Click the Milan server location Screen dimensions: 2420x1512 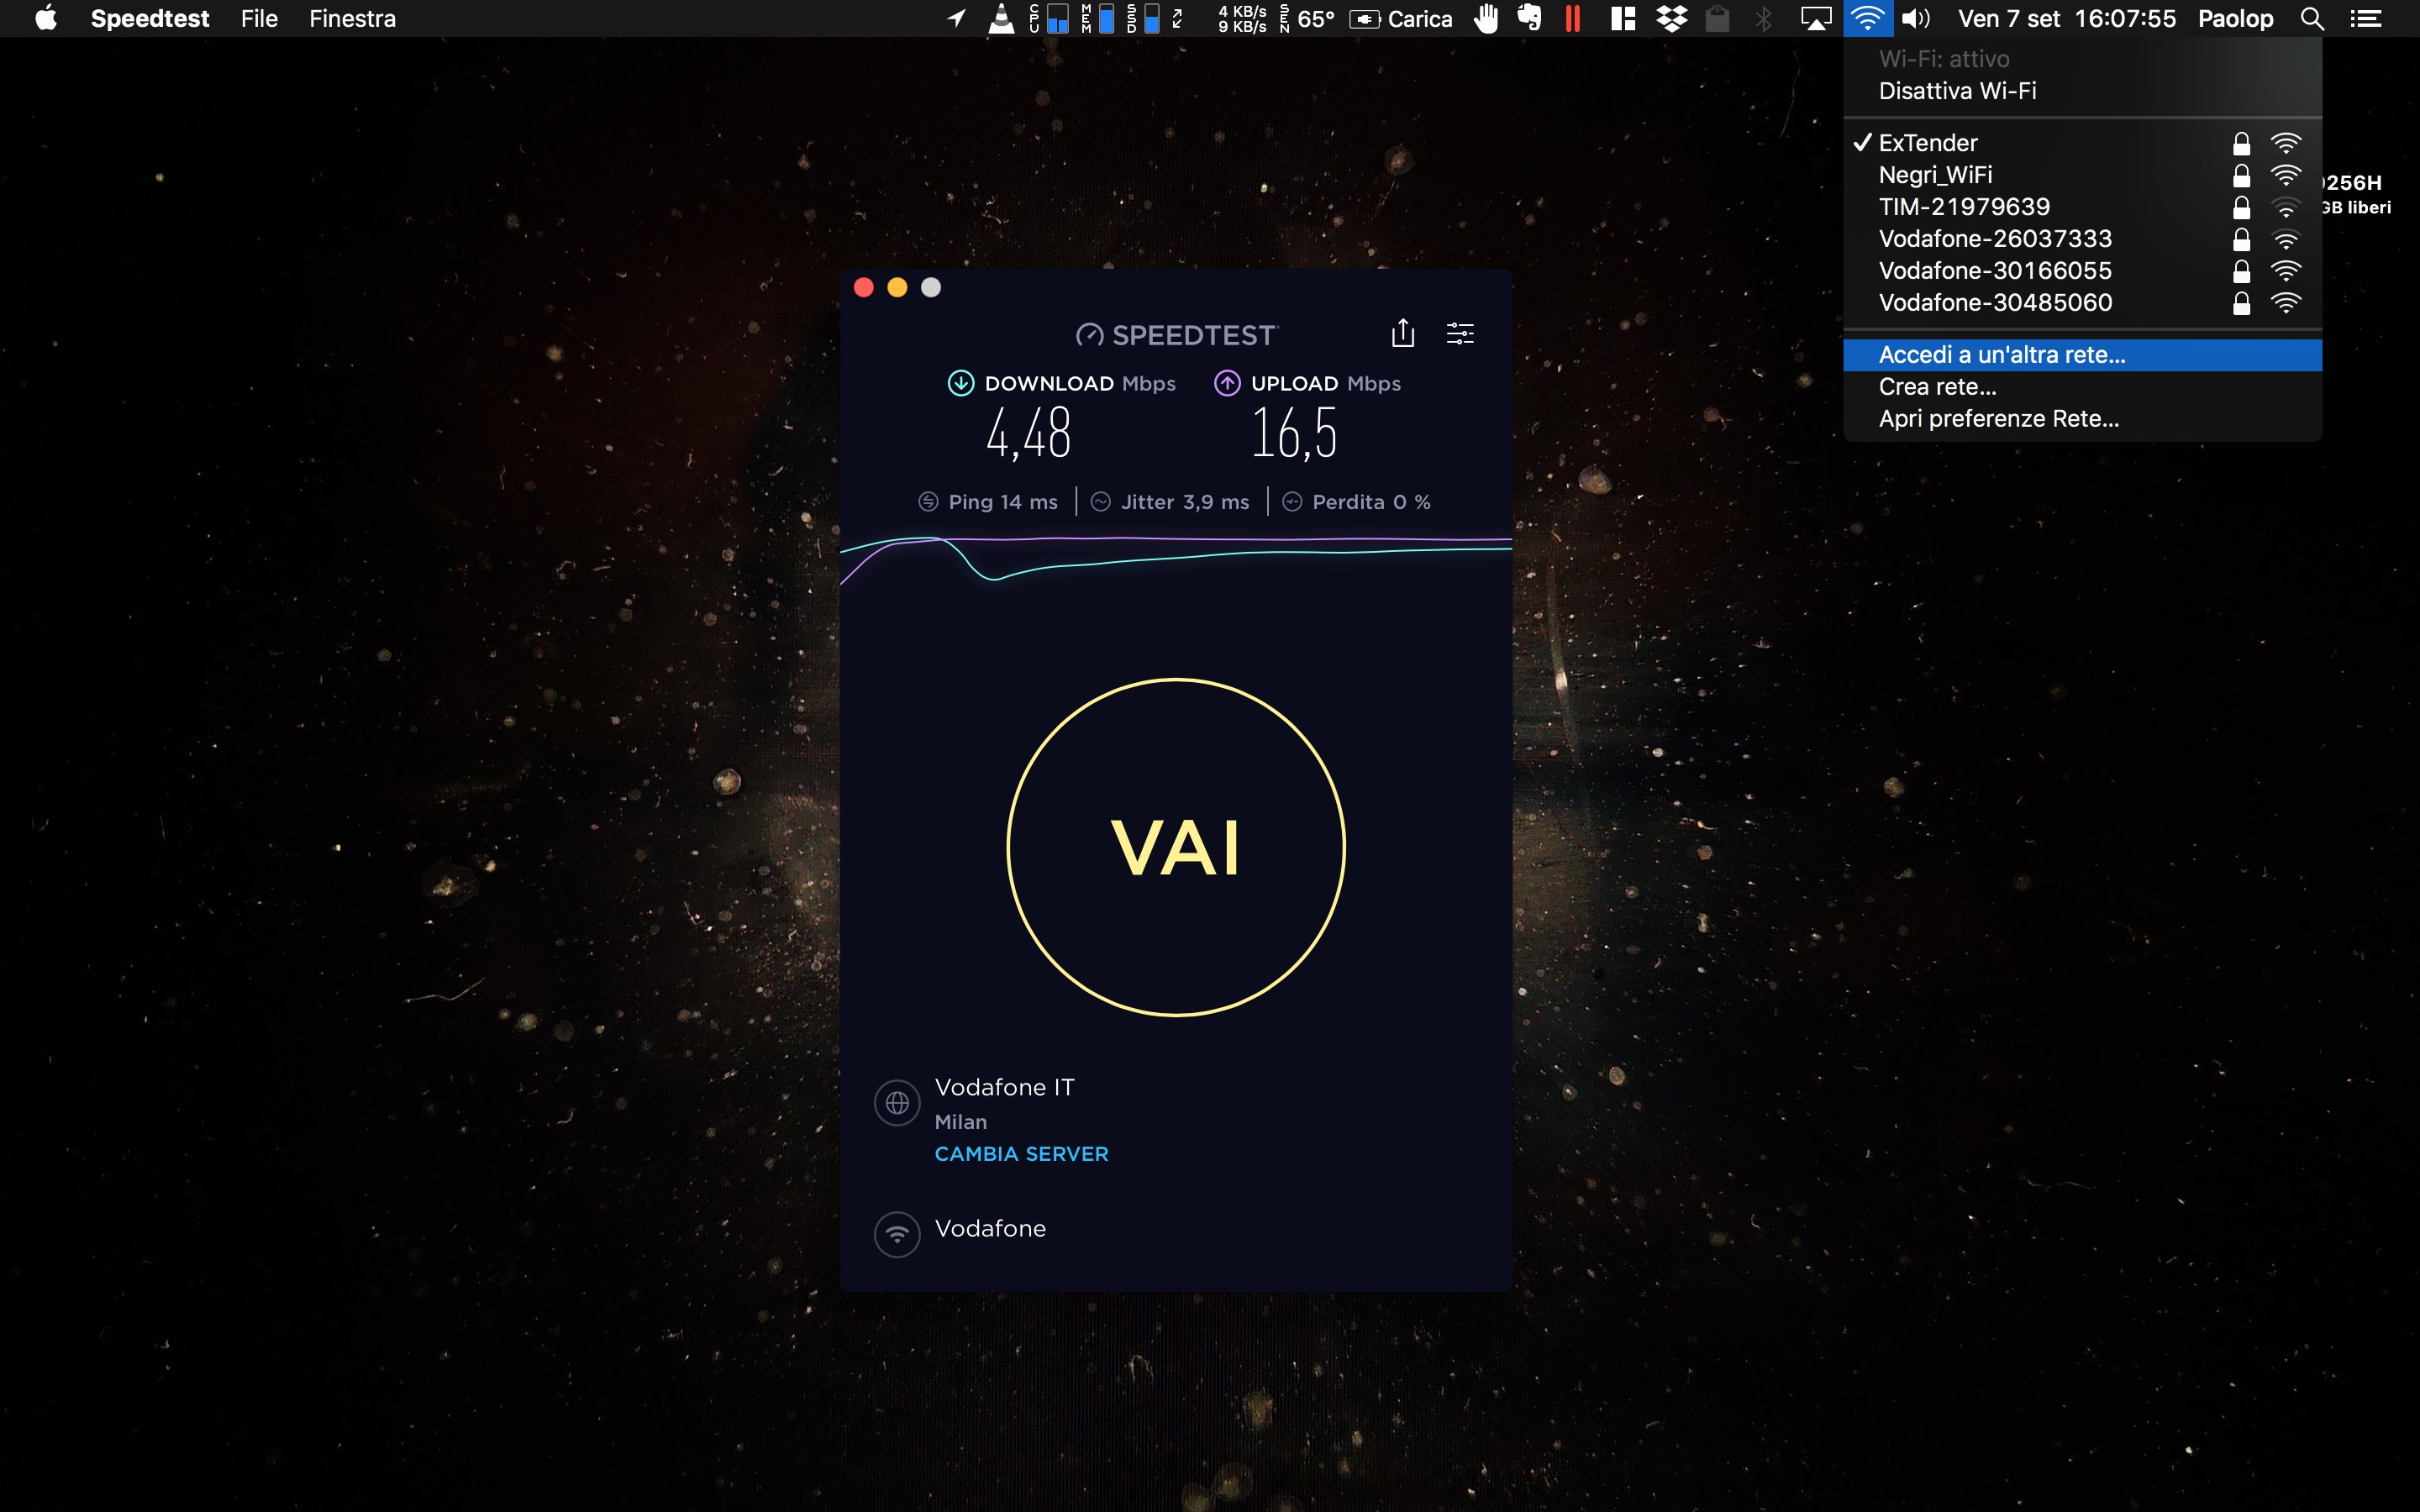960,1122
